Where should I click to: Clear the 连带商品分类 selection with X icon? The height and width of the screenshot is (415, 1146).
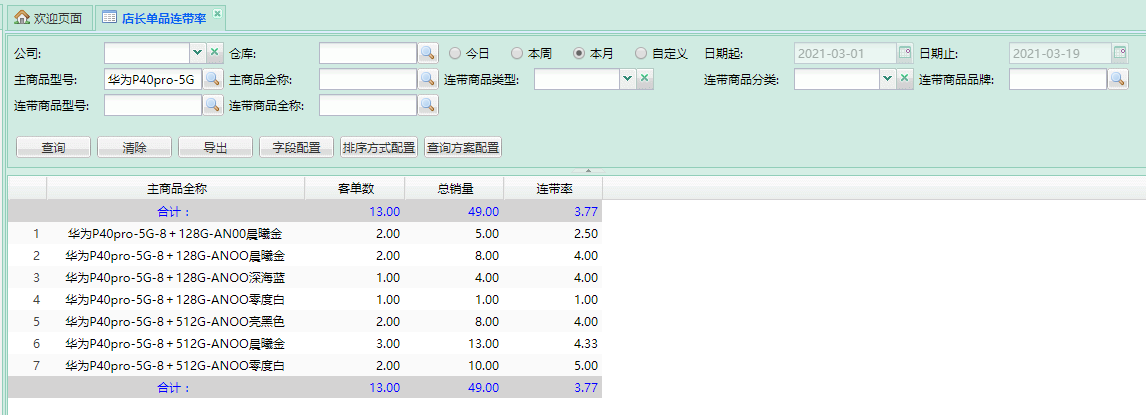[904, 80]
